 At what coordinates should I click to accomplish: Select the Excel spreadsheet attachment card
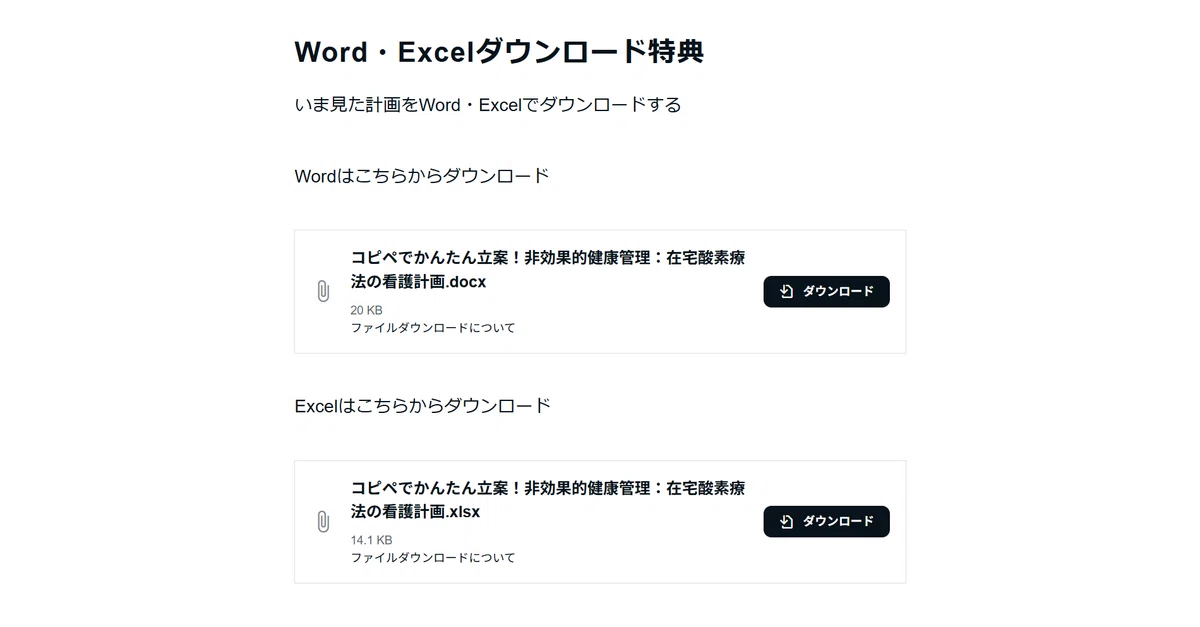pos(600,522)
